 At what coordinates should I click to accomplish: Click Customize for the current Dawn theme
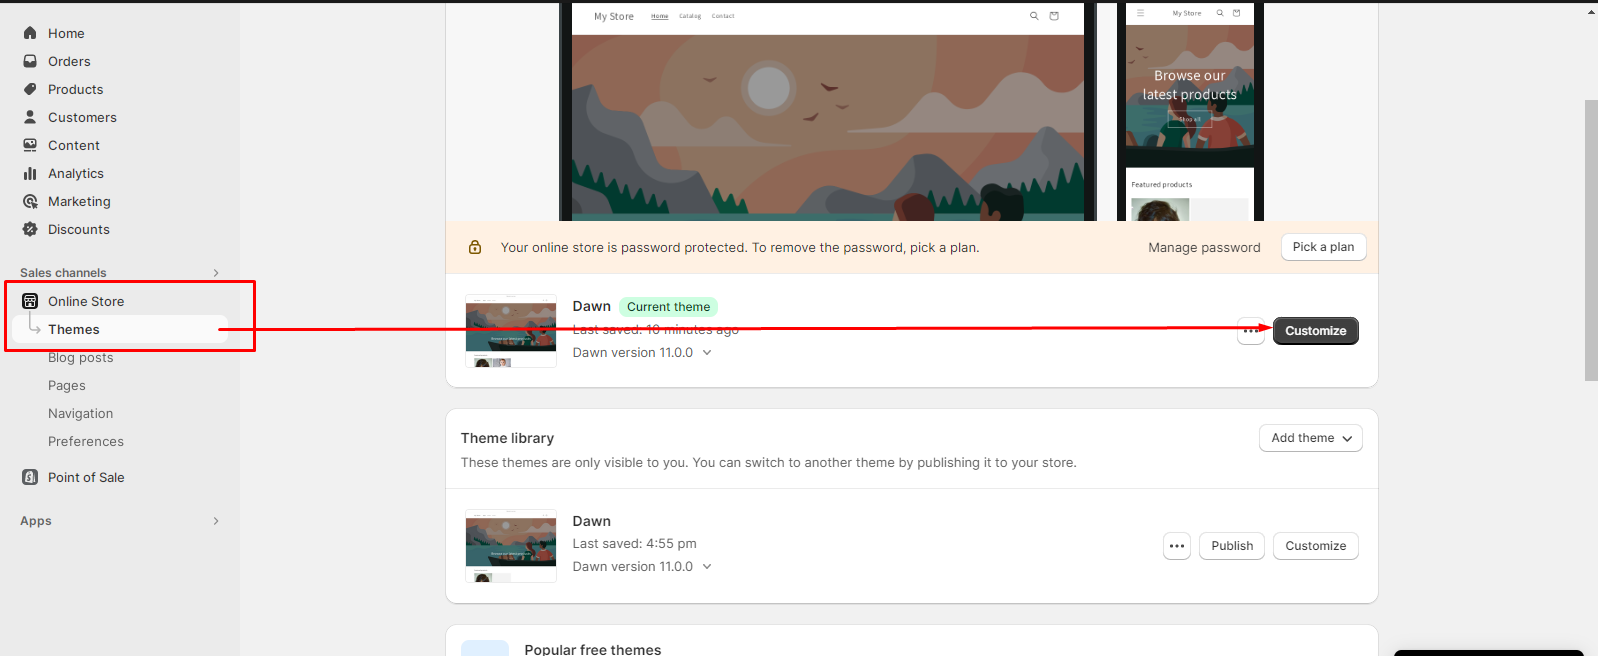(1316, 331)
